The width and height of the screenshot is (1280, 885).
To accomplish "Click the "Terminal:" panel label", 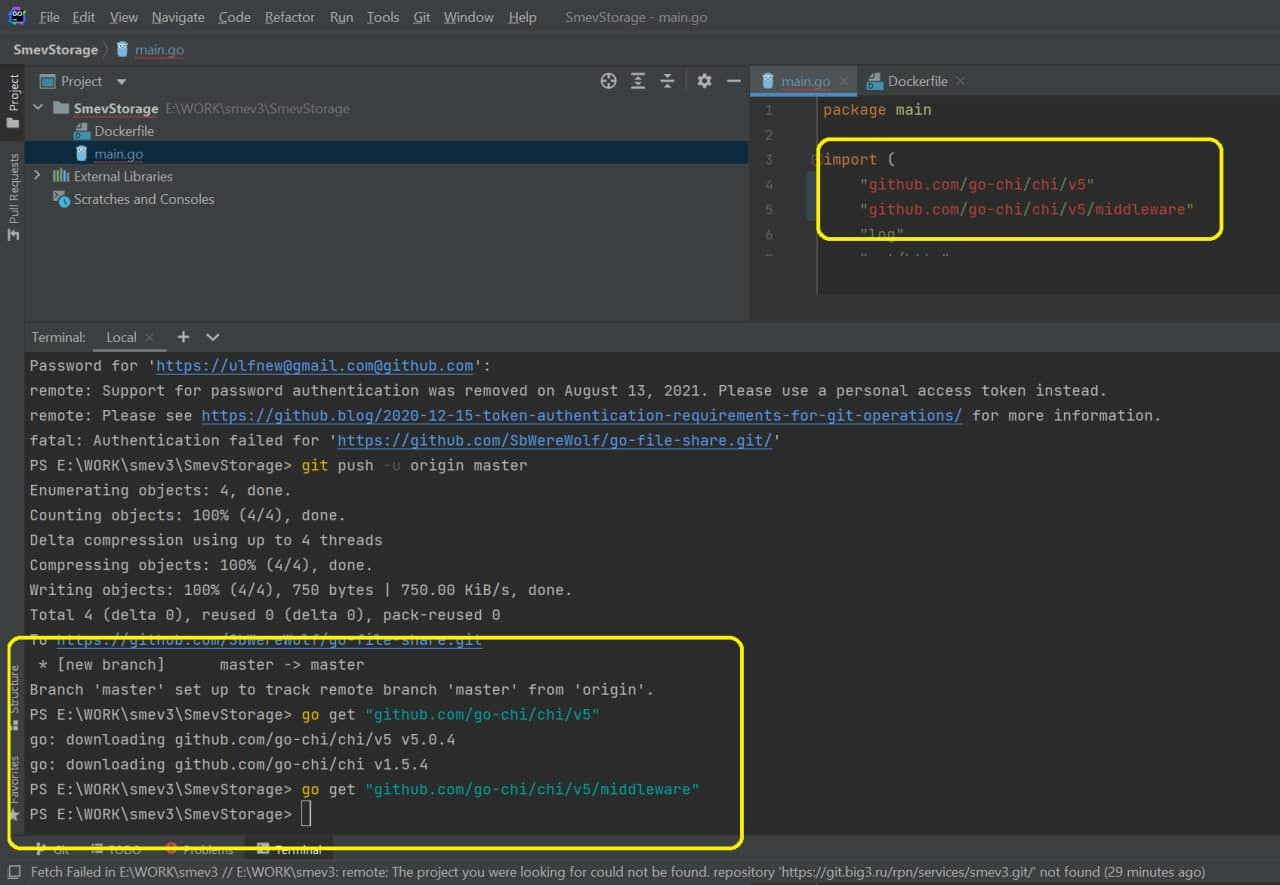I will coord(58,337).
